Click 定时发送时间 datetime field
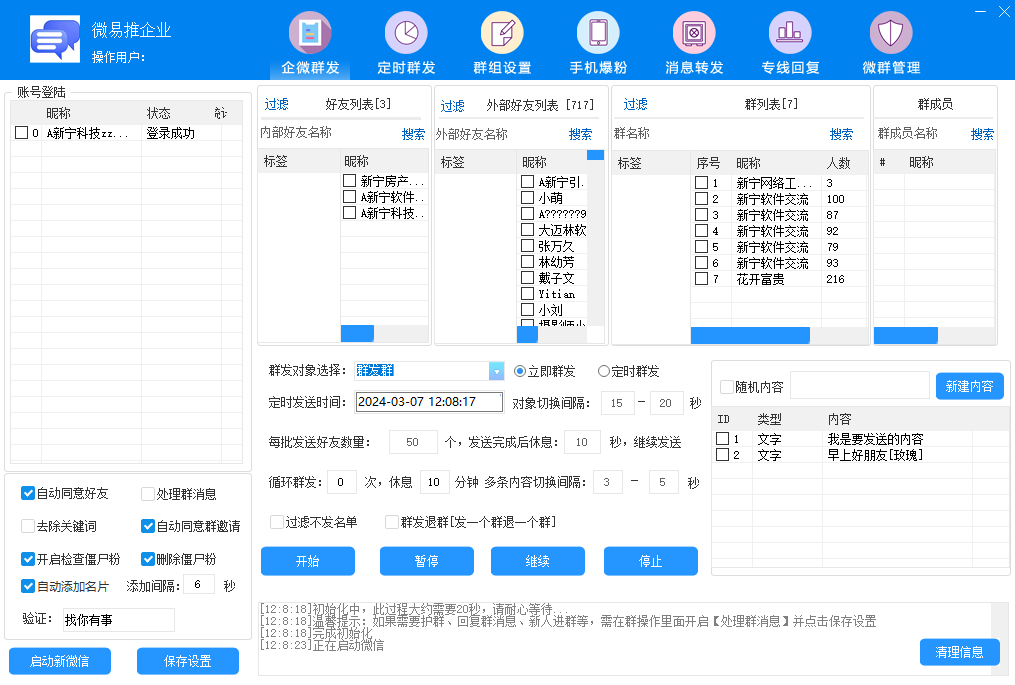 click(429, 402)
